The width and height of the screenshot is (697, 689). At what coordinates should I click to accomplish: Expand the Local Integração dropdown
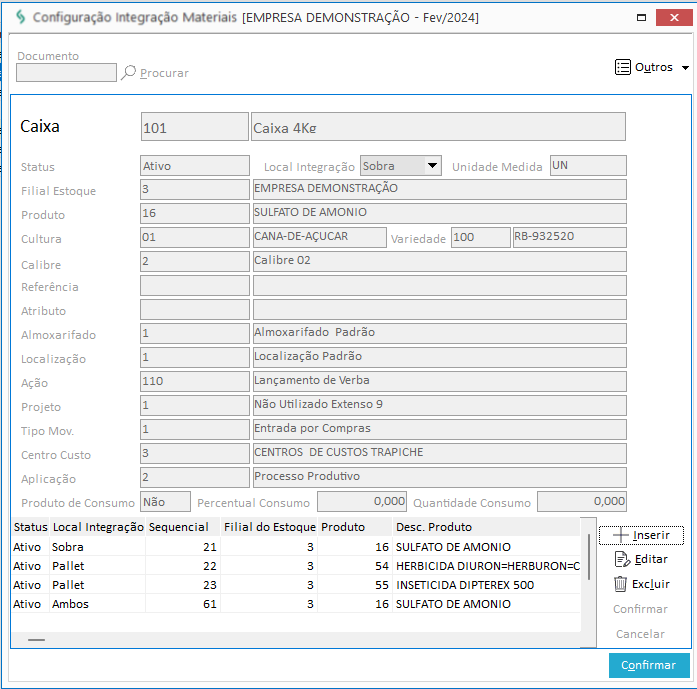pyautogui.click(x=432, y=166)
